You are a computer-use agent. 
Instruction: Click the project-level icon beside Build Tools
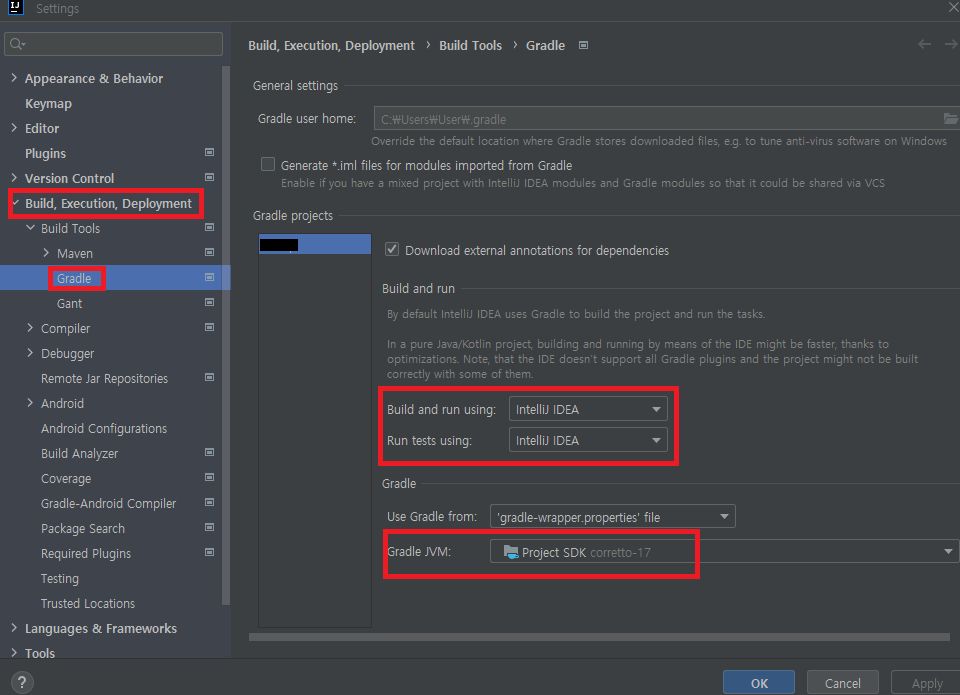[x=209, y=228]
